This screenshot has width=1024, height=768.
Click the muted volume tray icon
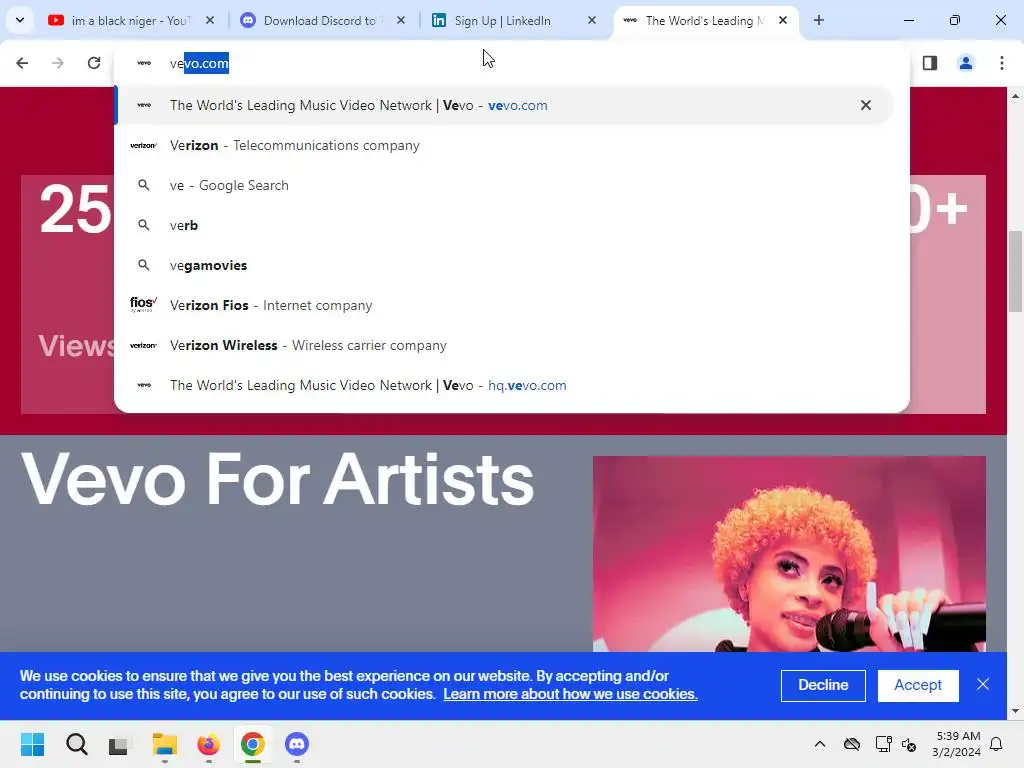[909, 744]
